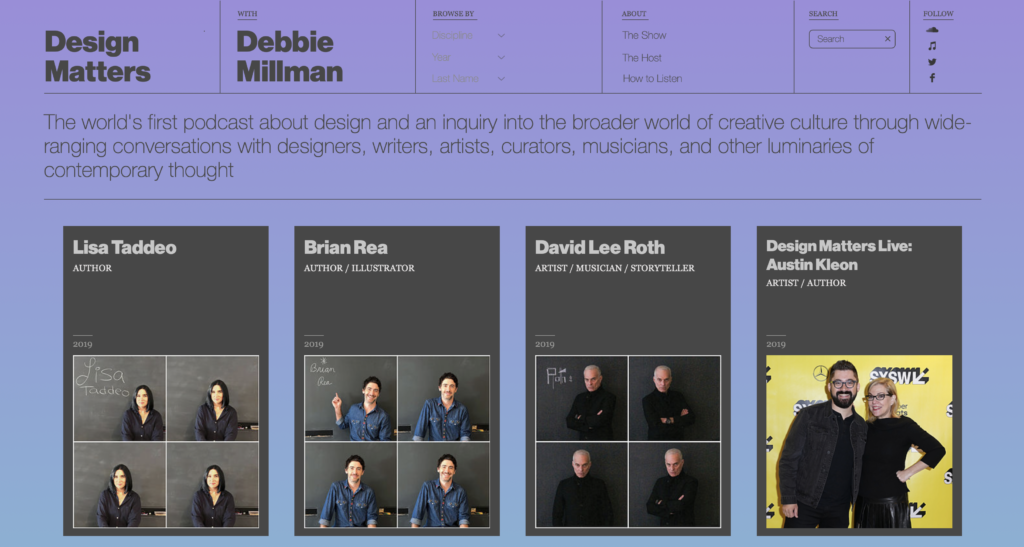Click ARTIST / MUSICIAN / STORYTELLER text

coord(615,268)
